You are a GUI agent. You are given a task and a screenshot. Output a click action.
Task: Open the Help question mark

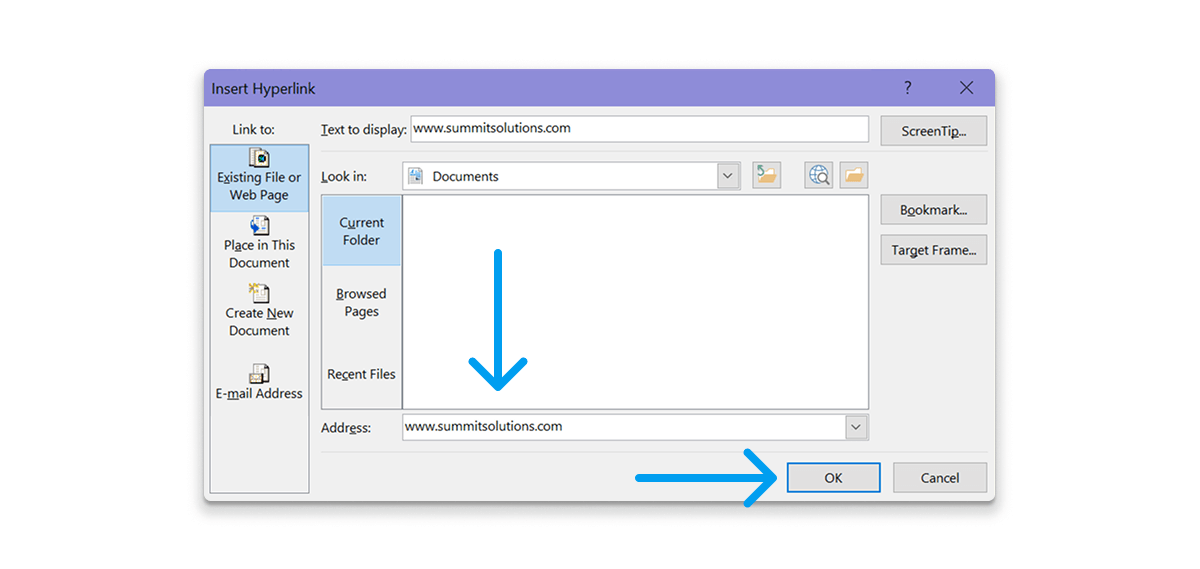(x=908, y=88)
